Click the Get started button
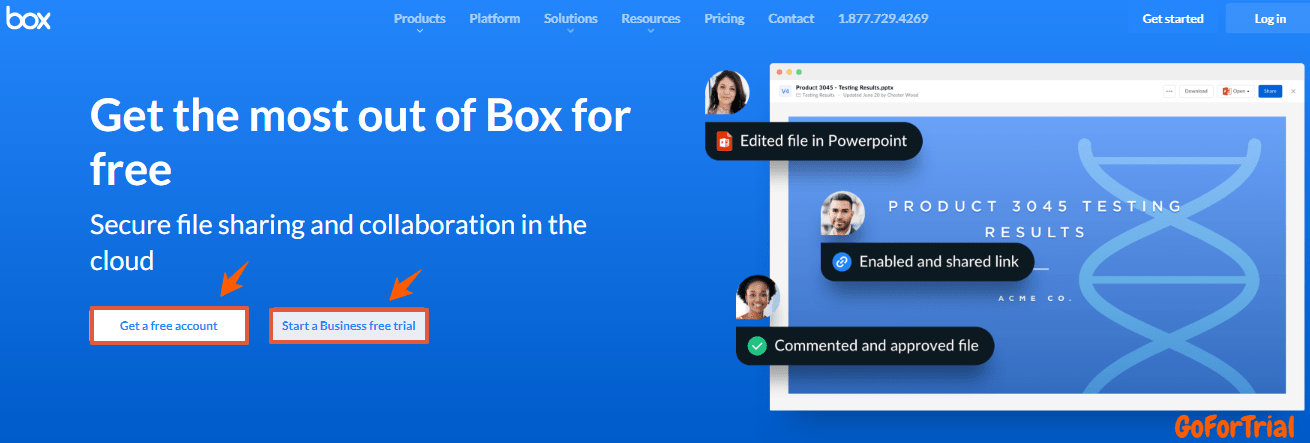The height and width of the screenshot is (443, 1310). pyautogui.click(x=1173, y=18)
